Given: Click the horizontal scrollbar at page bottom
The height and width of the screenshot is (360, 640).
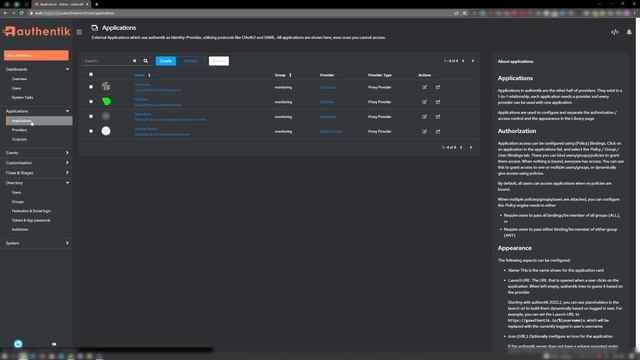Looking at the screenshot, I should [x=145, y=350].
